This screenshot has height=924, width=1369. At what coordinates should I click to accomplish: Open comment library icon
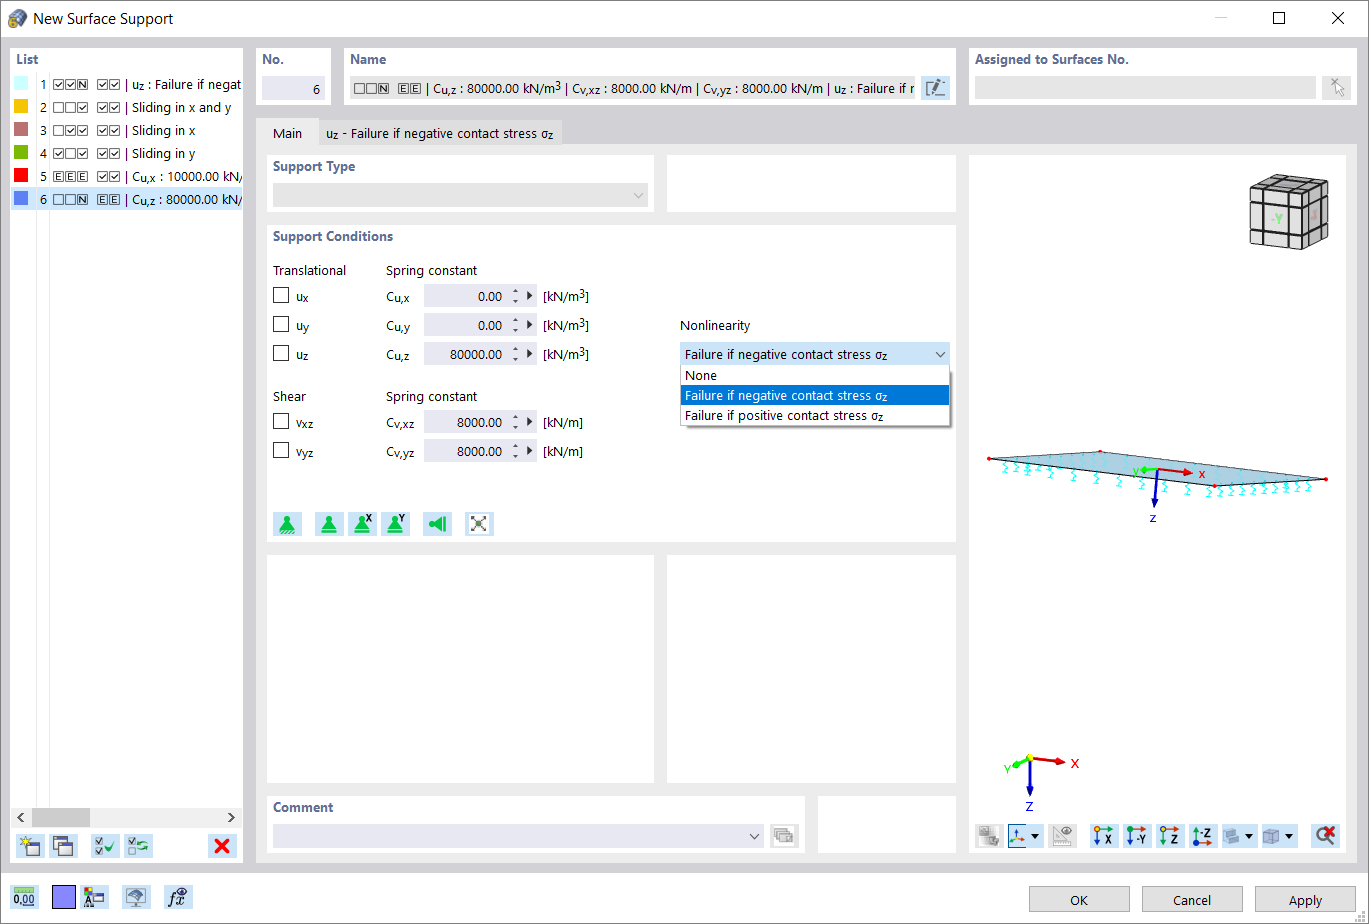click(x=784, y=836)
